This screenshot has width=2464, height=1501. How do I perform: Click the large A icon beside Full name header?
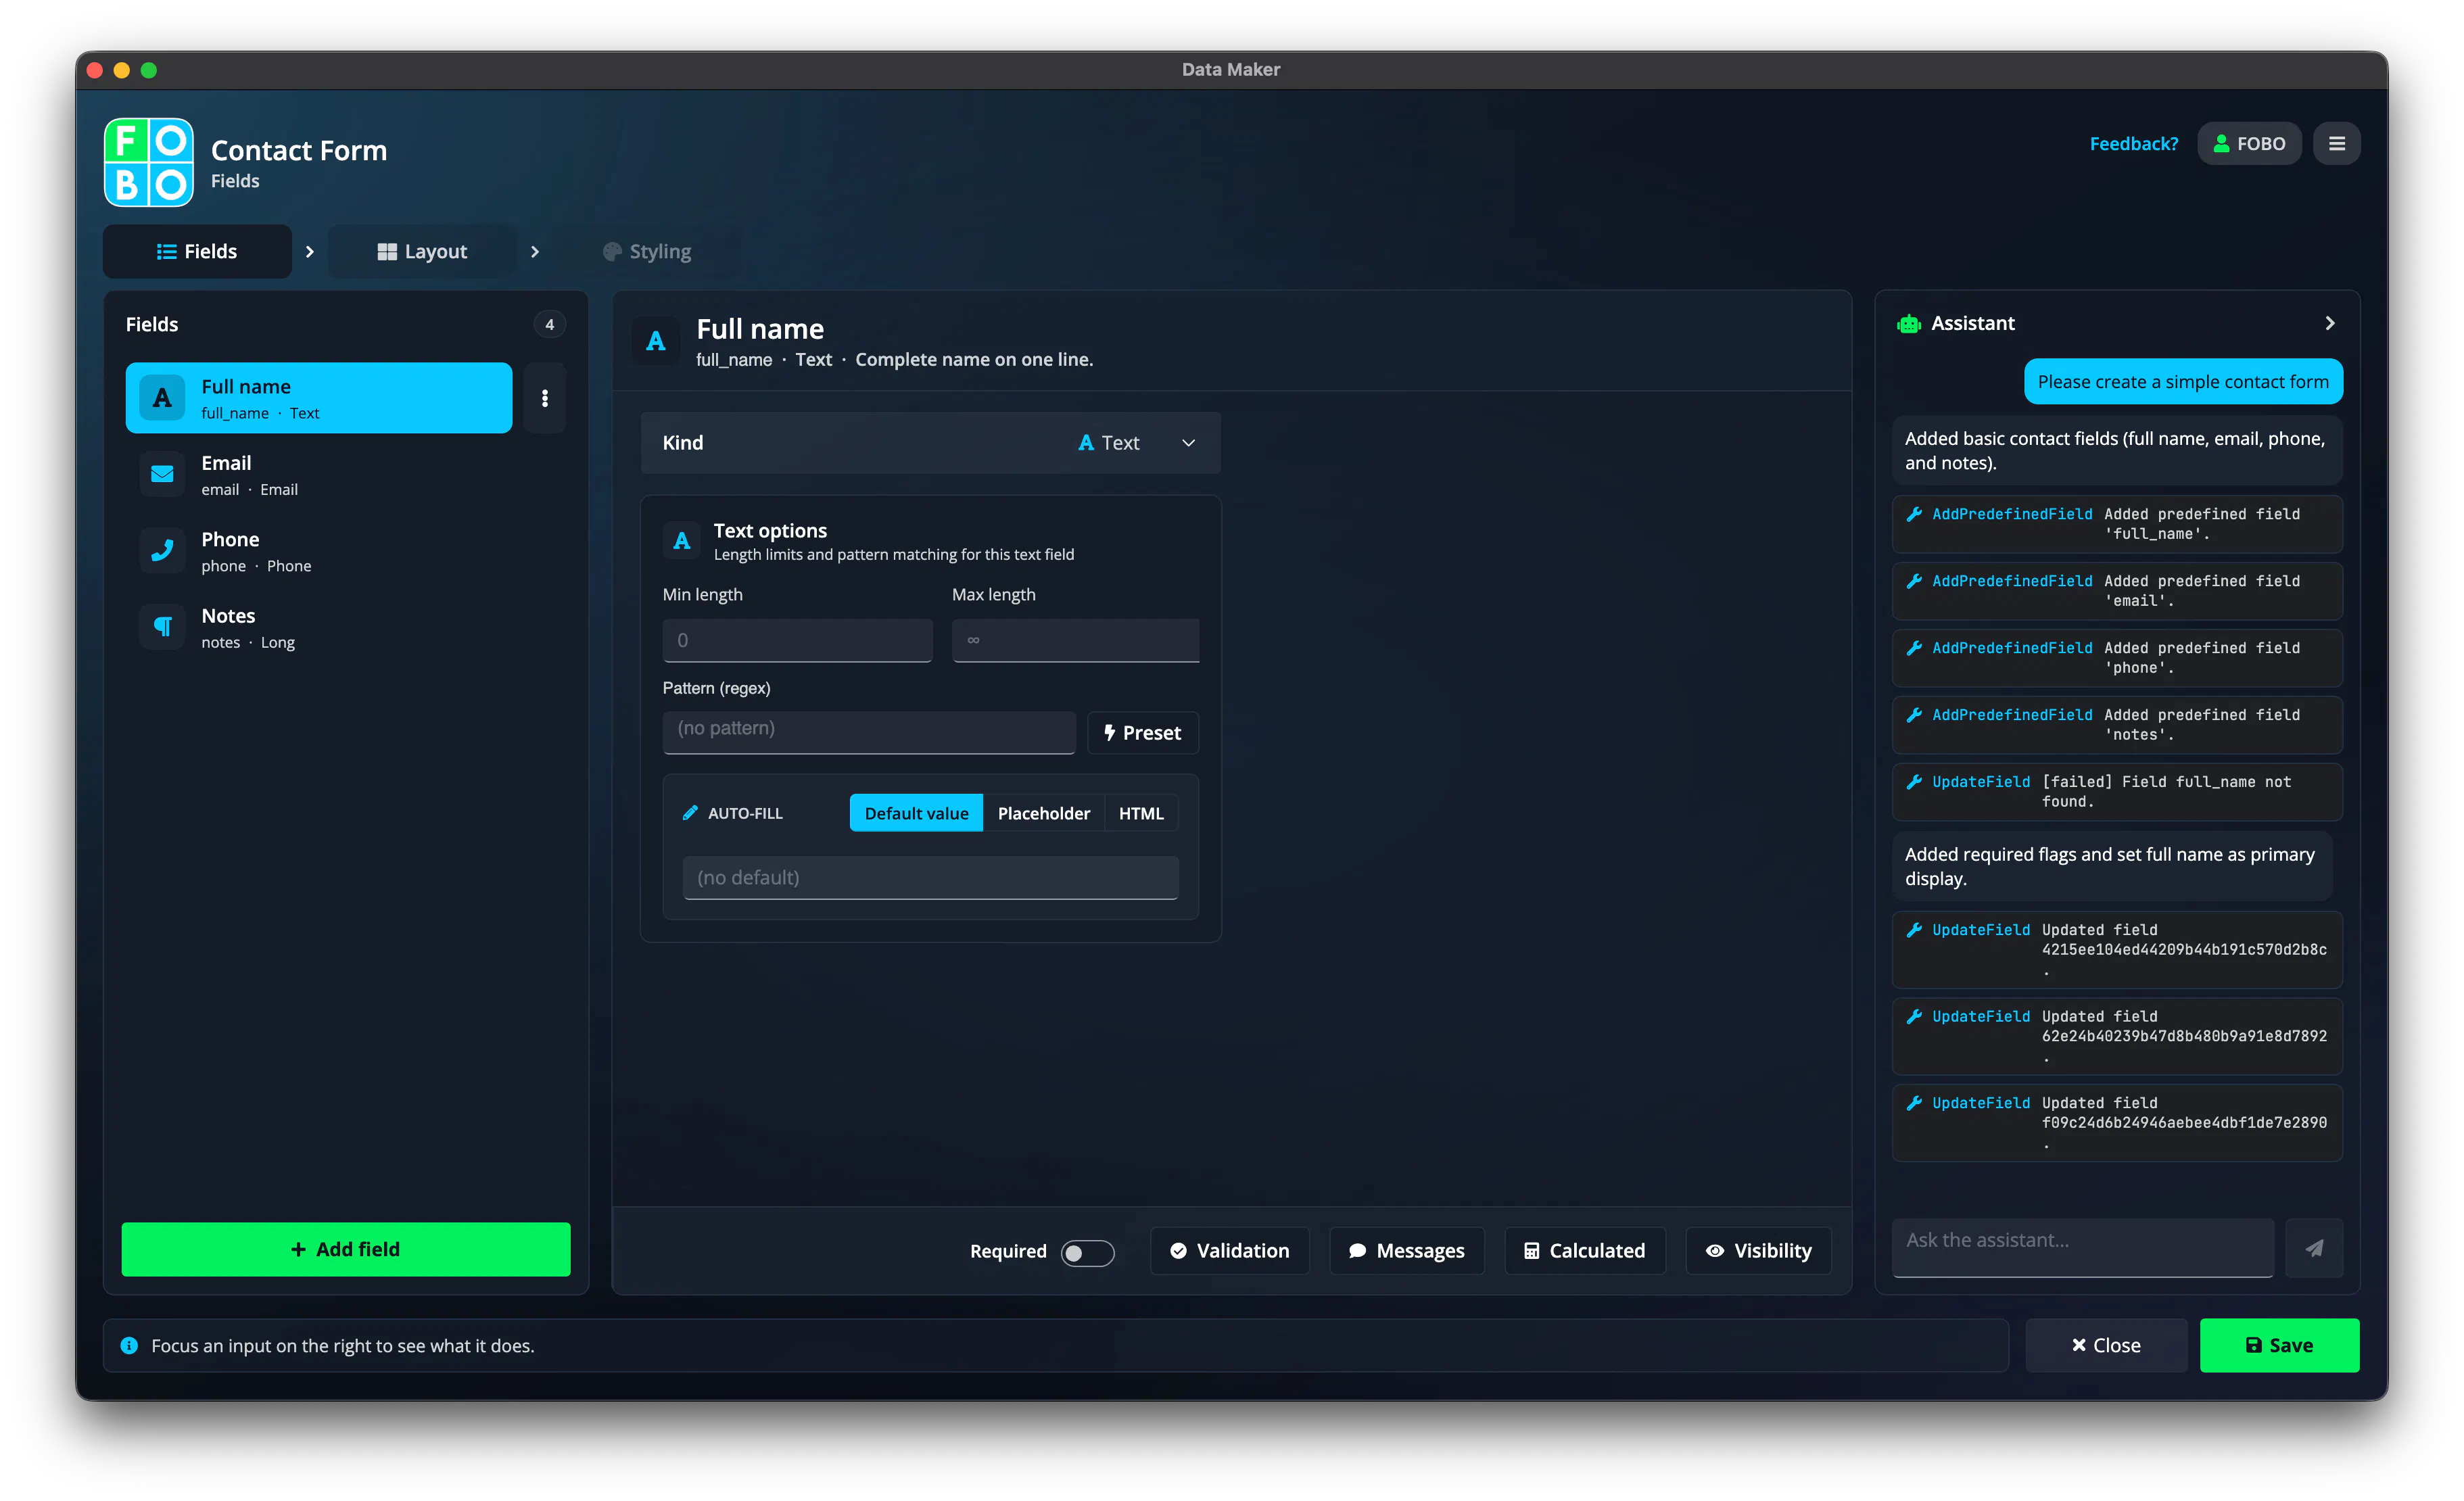click(656, 342)
